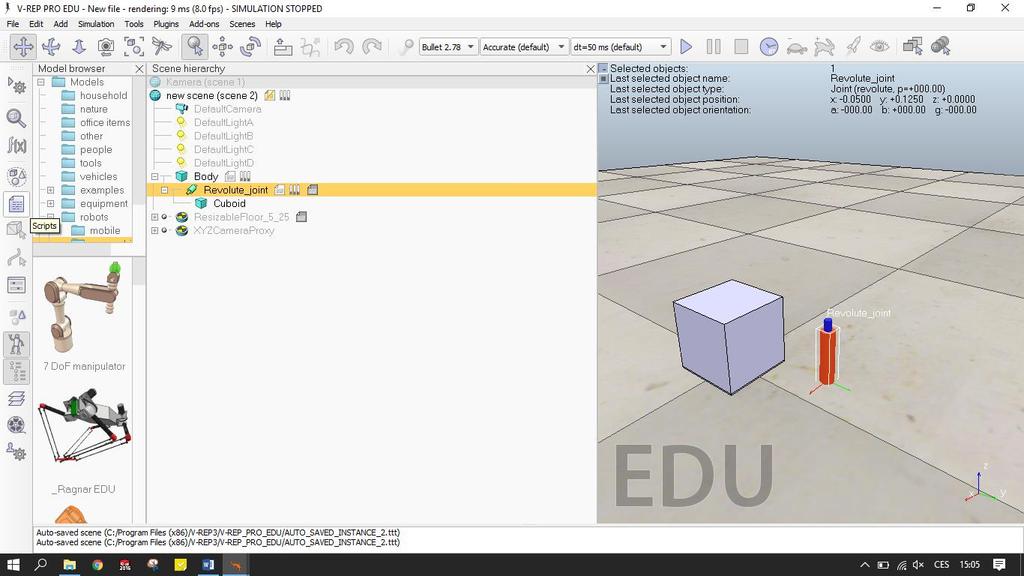Expand the XYZCameraProxy node

click(155, 231)
